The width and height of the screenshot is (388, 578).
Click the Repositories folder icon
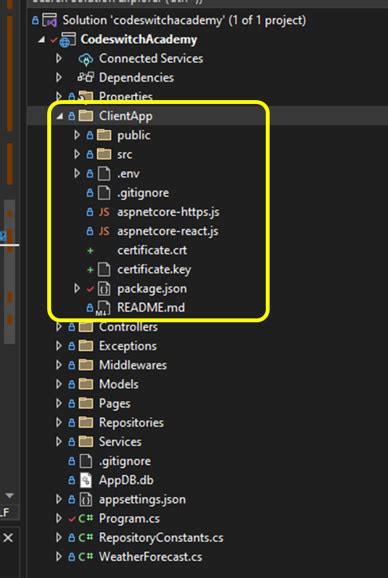coord(85,423)
